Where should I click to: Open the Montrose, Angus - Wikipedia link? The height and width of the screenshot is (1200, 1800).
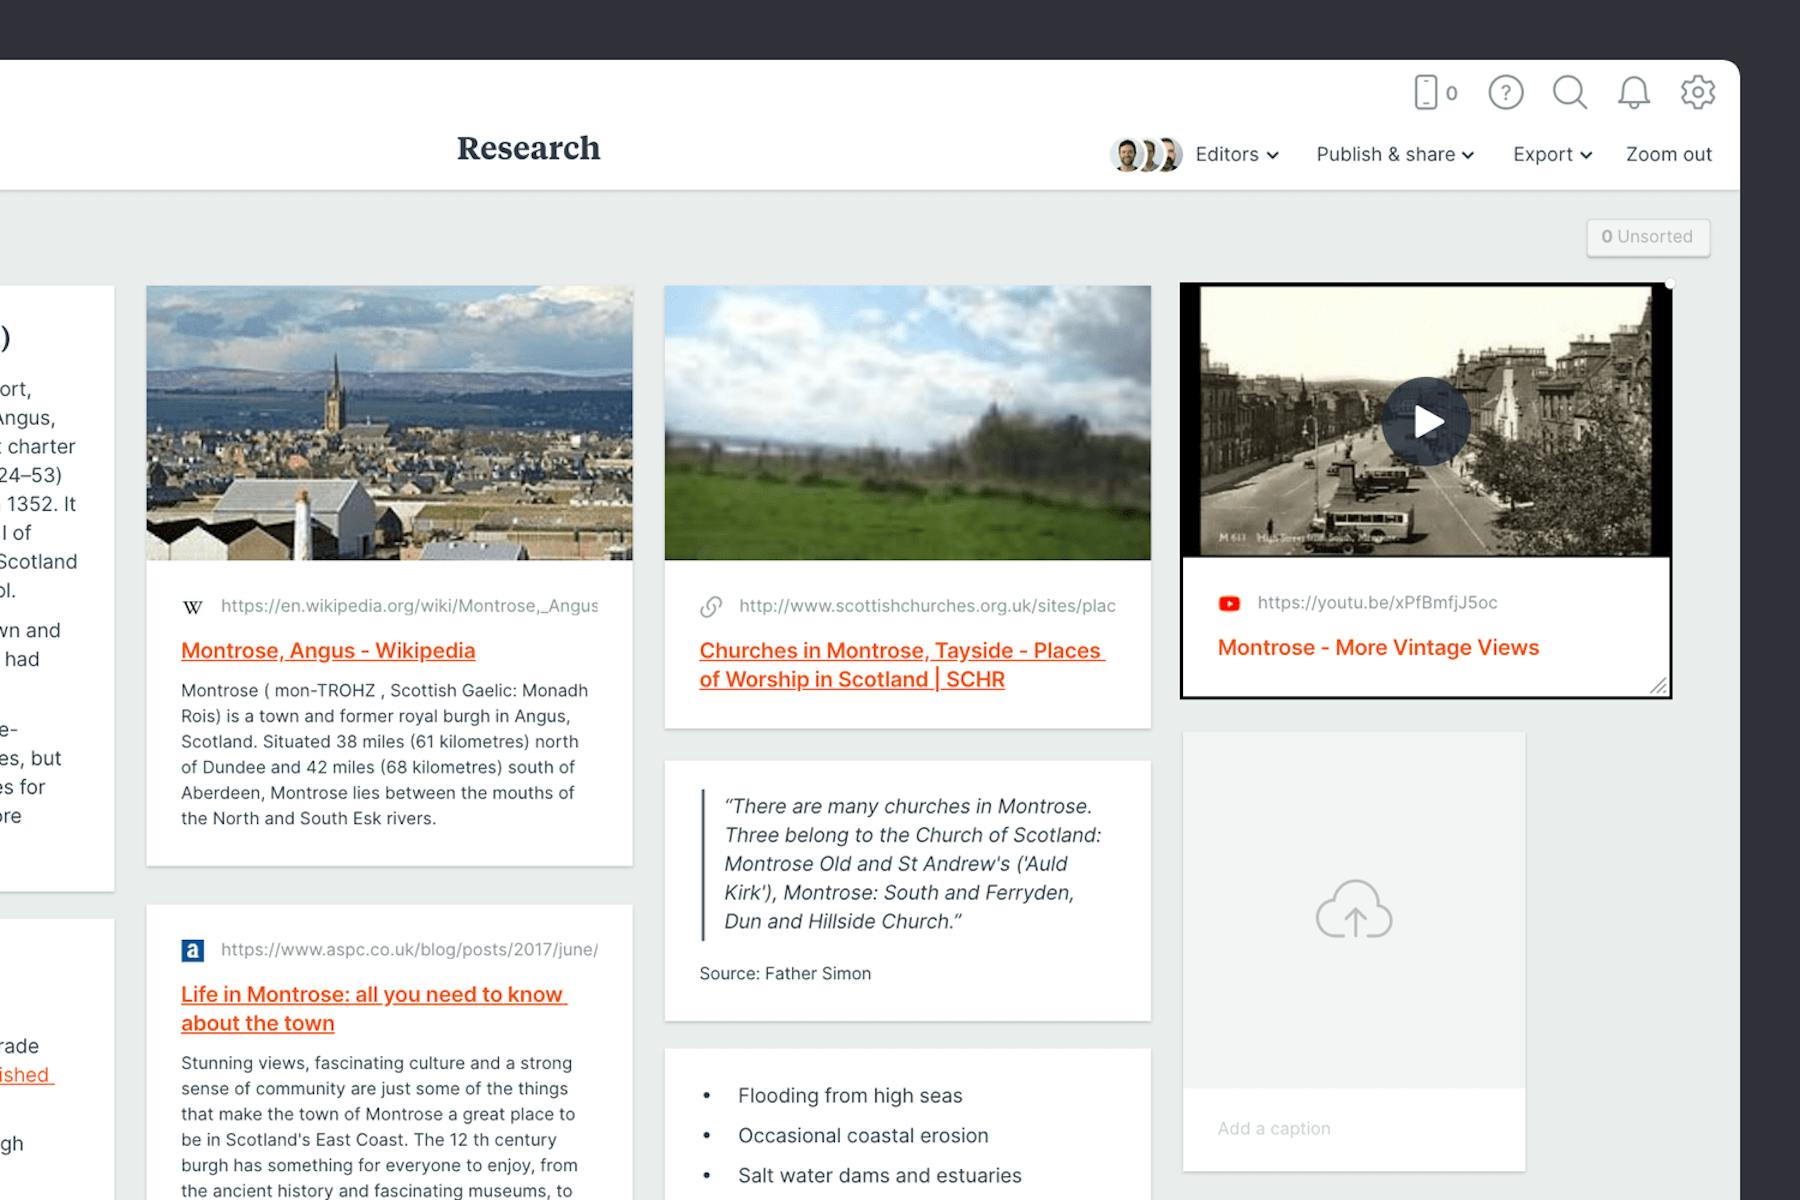(328, 650)
